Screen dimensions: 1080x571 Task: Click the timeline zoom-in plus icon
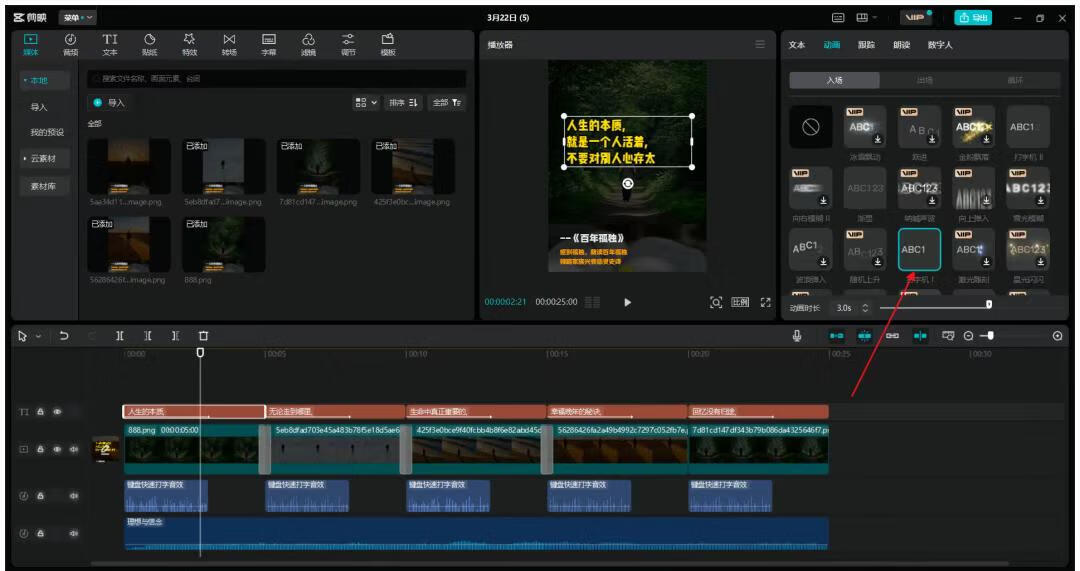click(1058, 336)
